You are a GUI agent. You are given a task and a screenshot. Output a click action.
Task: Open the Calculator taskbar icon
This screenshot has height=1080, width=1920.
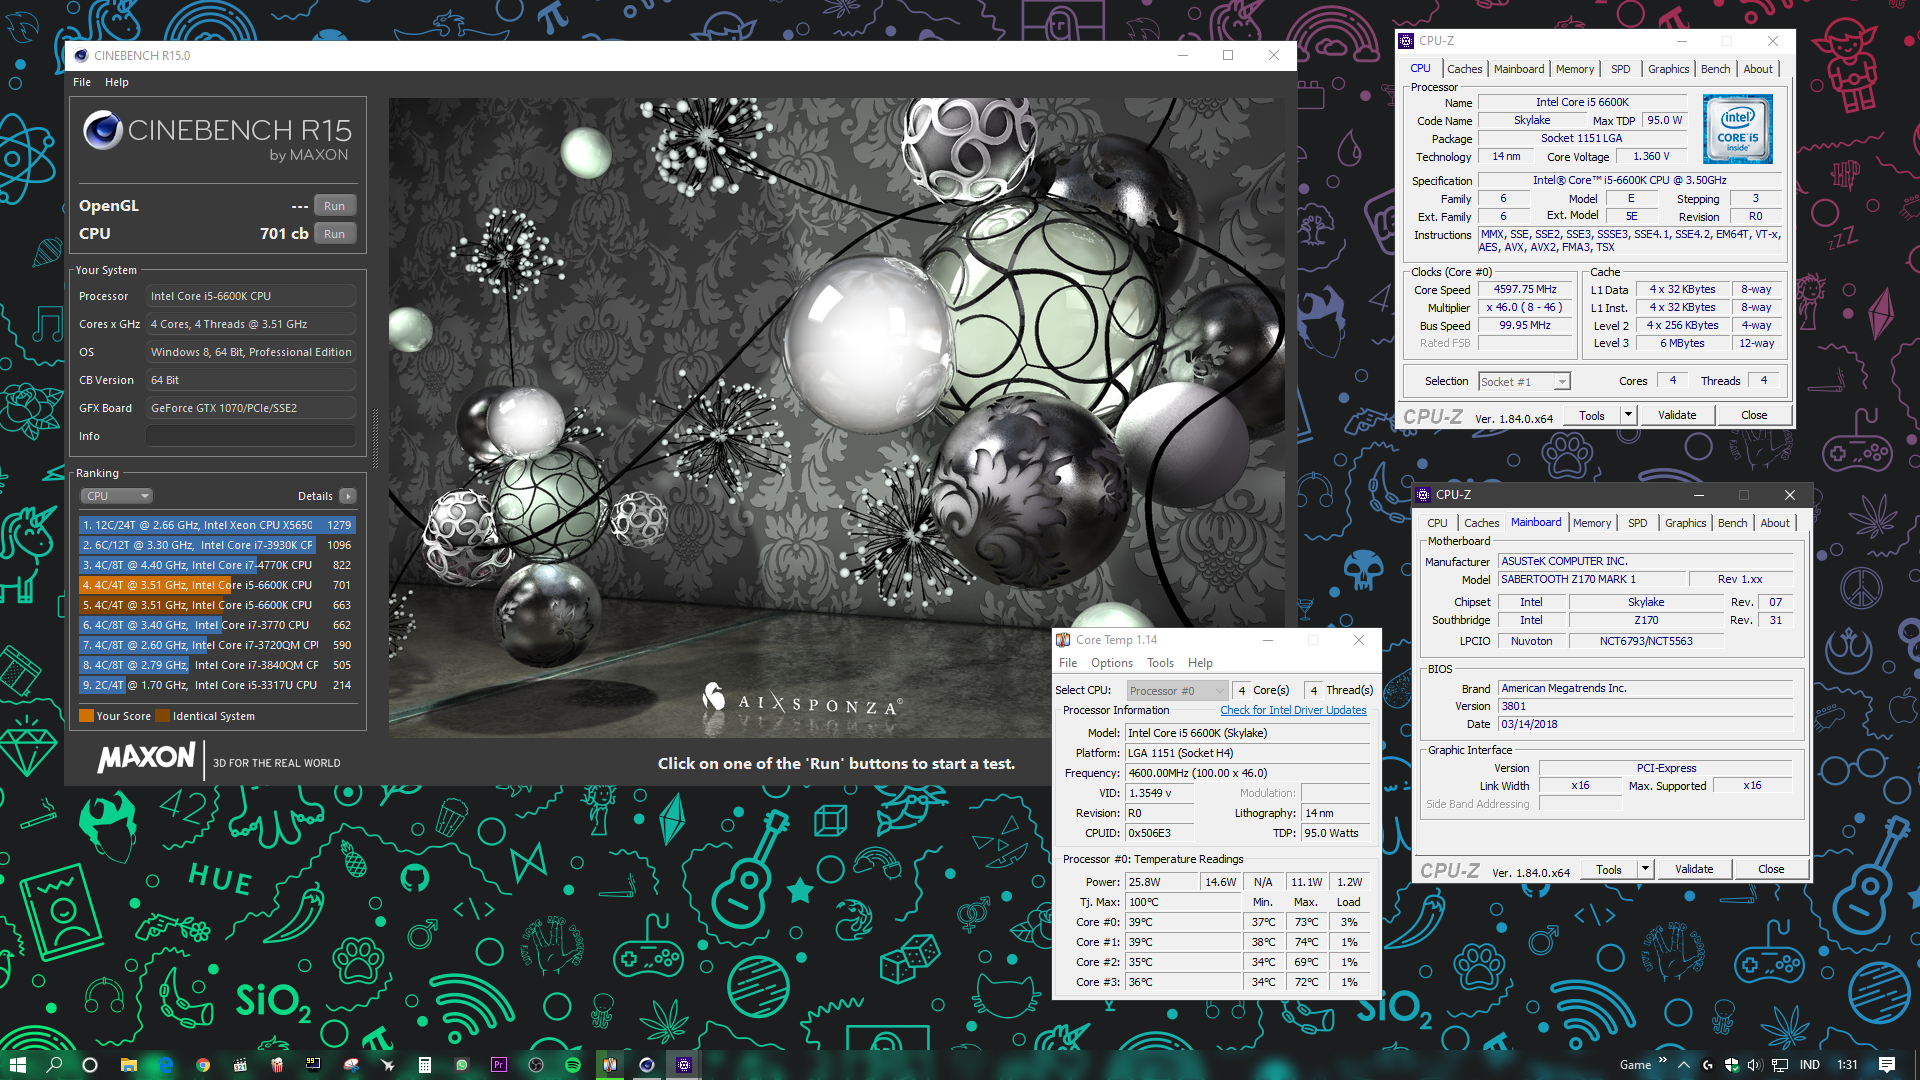pyautogui.click(x=425, y=1065)
